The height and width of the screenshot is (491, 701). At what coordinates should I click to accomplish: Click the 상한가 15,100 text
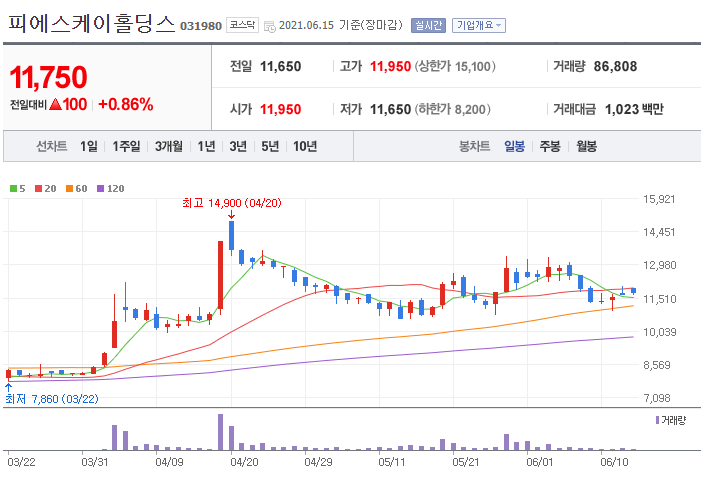point(455,66)
